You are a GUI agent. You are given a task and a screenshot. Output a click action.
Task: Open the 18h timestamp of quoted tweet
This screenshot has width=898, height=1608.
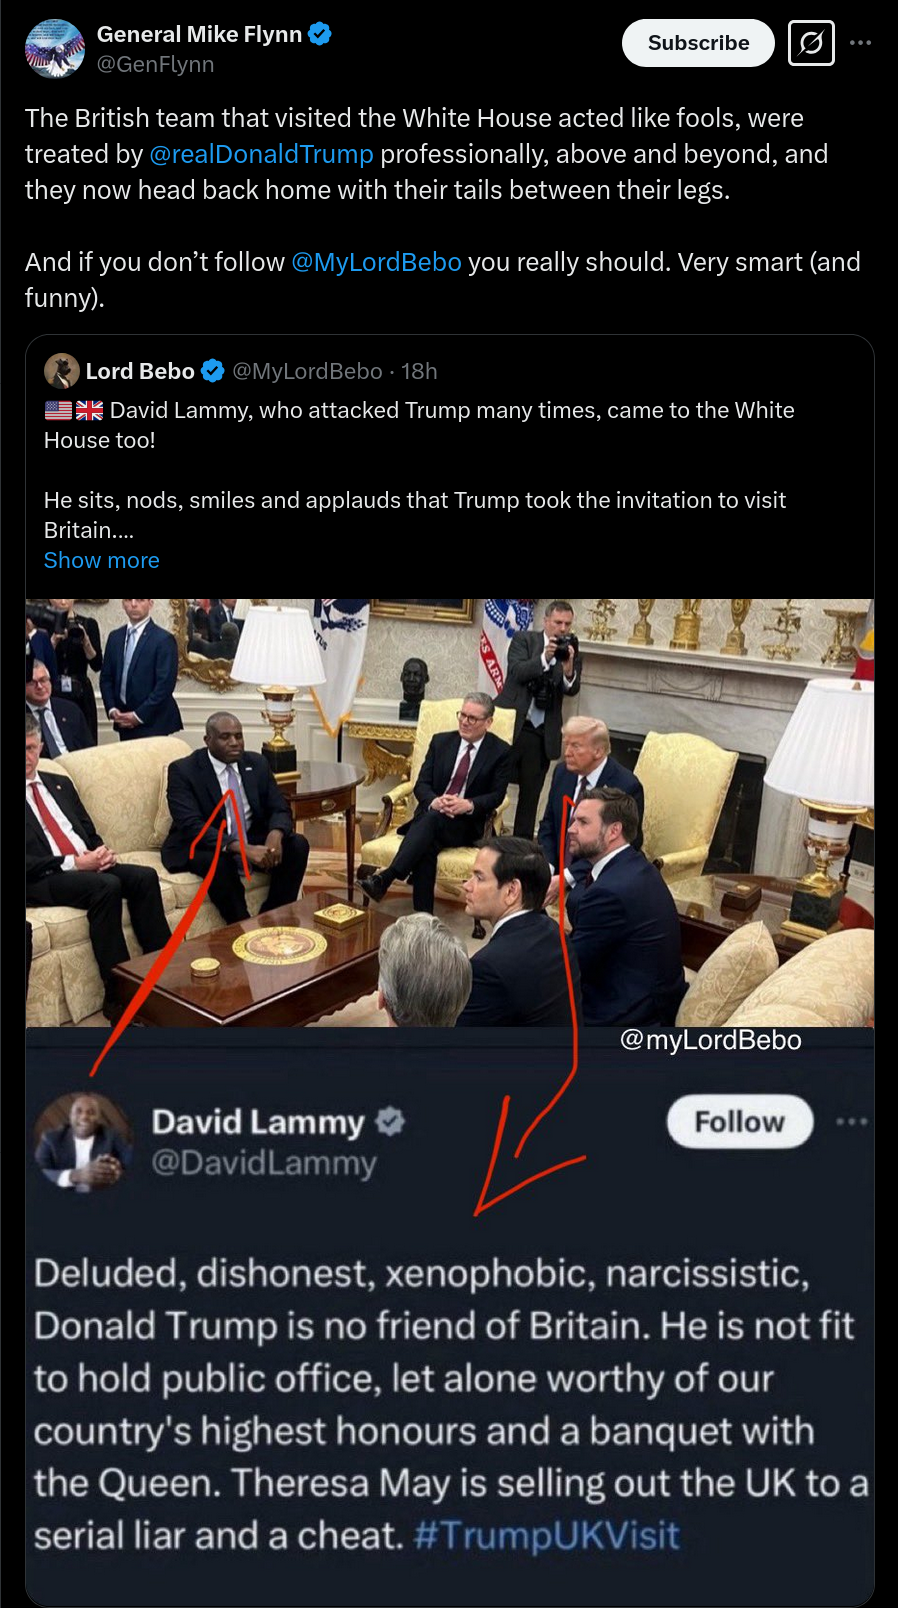[419, 371]
